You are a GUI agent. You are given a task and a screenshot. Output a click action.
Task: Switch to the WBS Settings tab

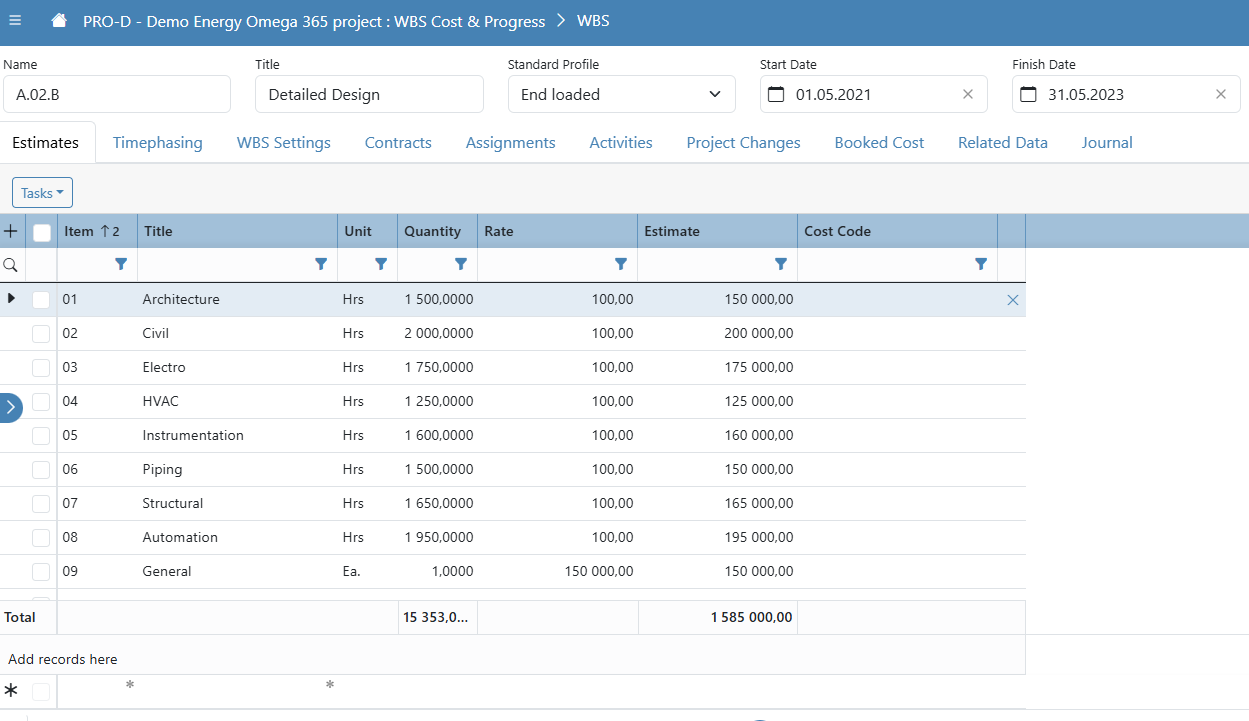point(284,143)
